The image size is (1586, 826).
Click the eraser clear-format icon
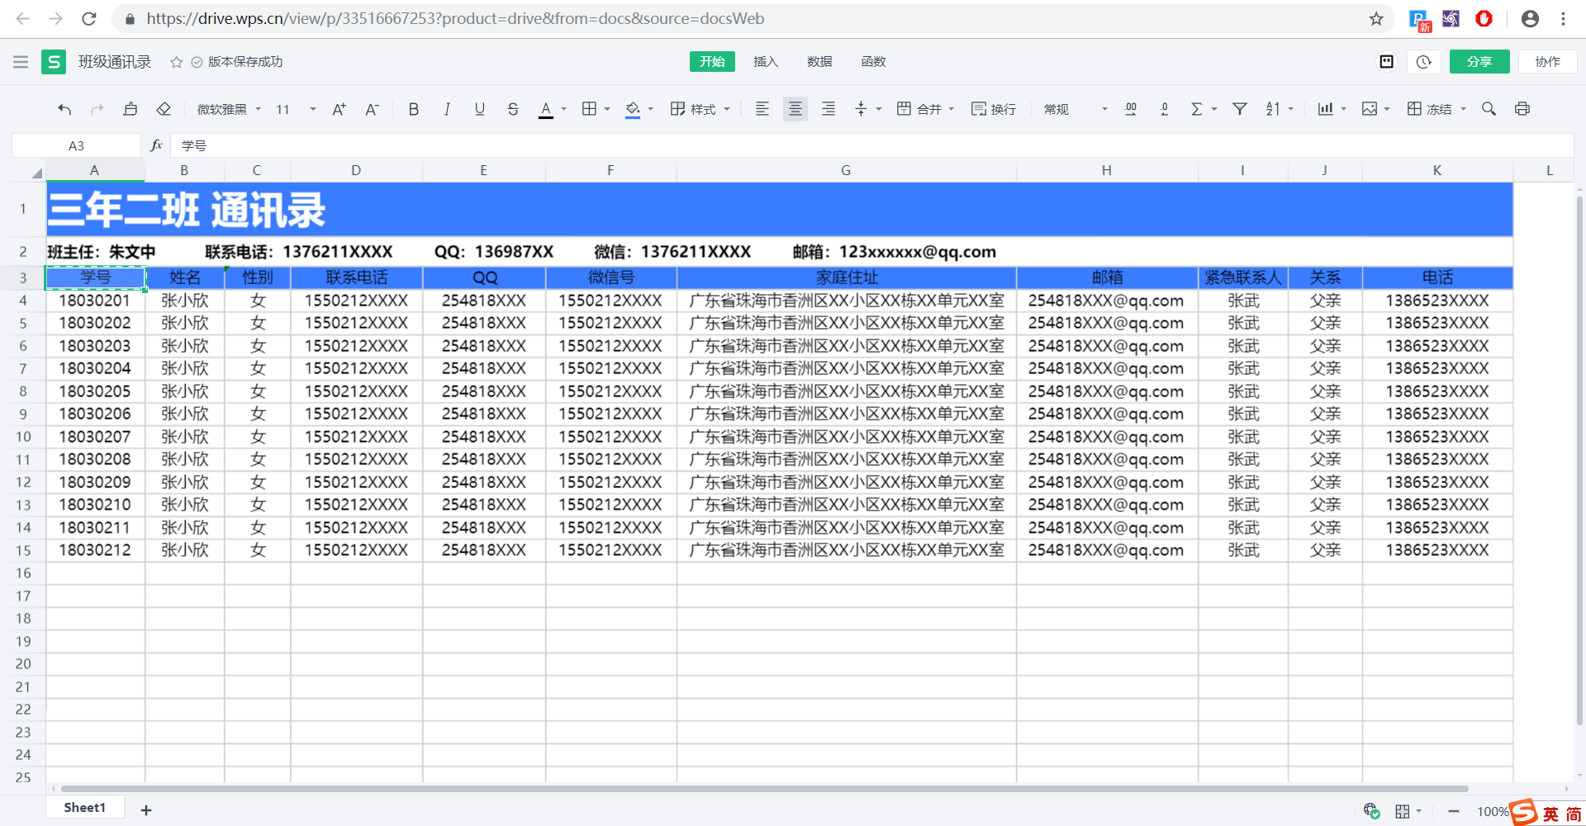pos(164,109)
